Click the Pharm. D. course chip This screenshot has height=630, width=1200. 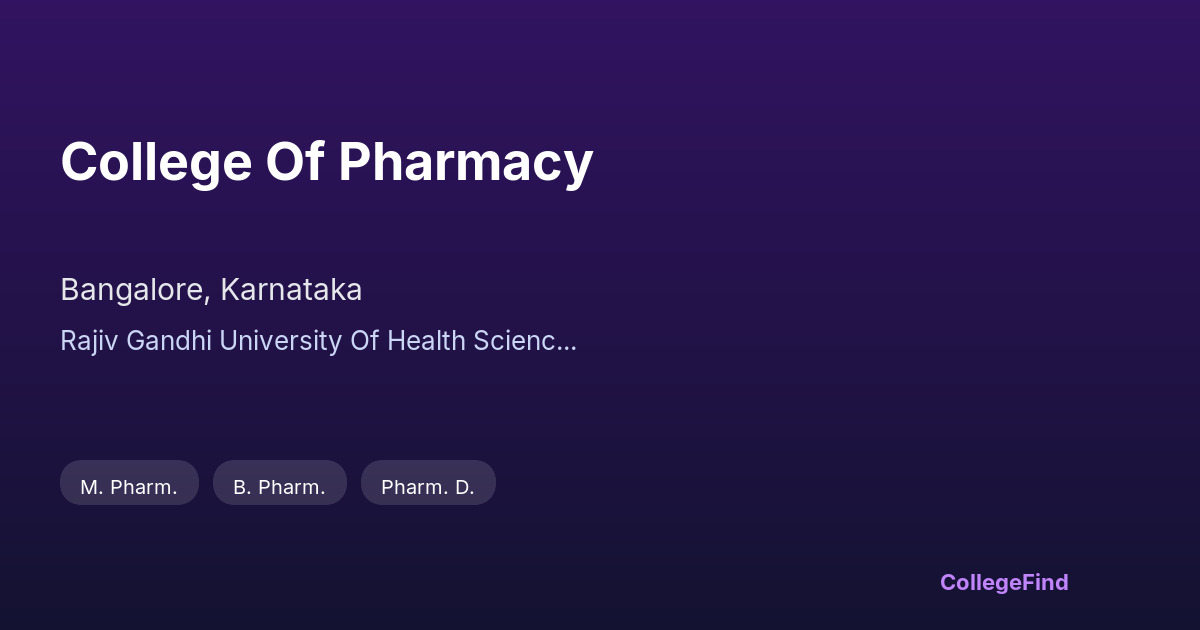click(428, 487)
